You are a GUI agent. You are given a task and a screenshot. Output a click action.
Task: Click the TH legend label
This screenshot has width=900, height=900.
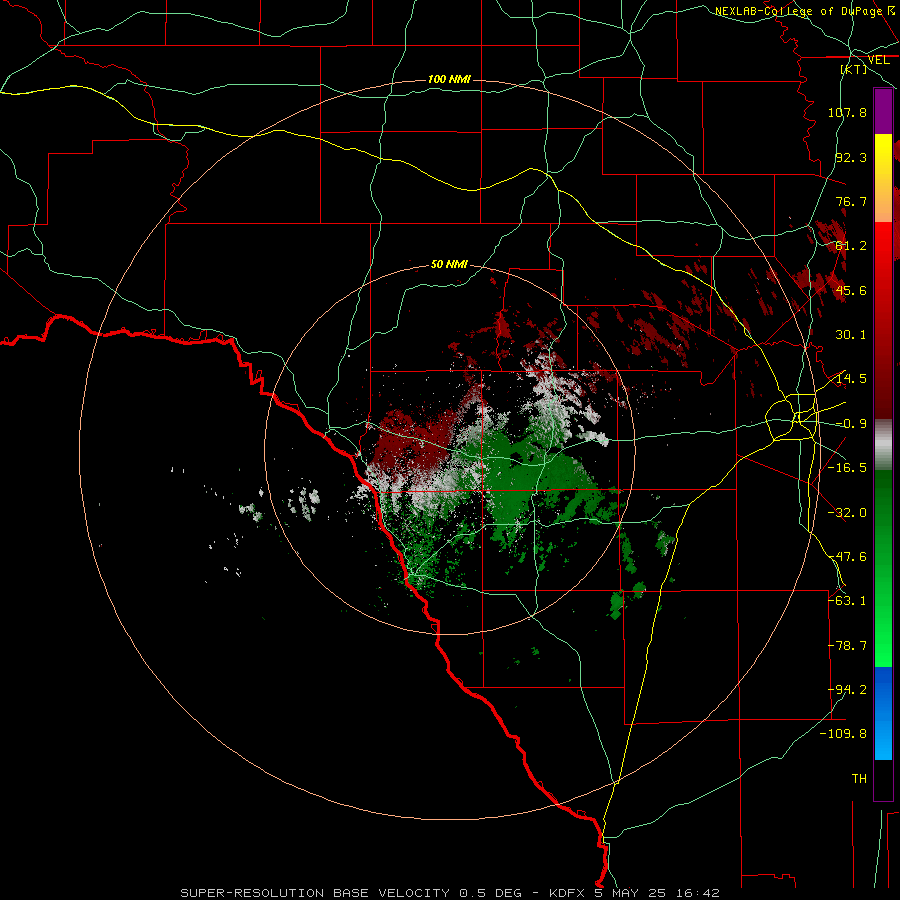(x=859, y=779)
